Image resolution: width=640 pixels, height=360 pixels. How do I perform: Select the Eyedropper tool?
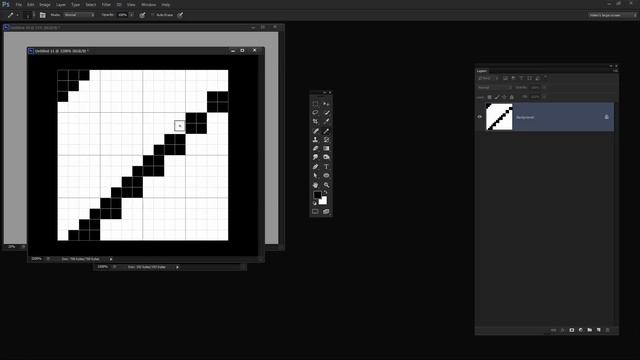pos(326,121)
